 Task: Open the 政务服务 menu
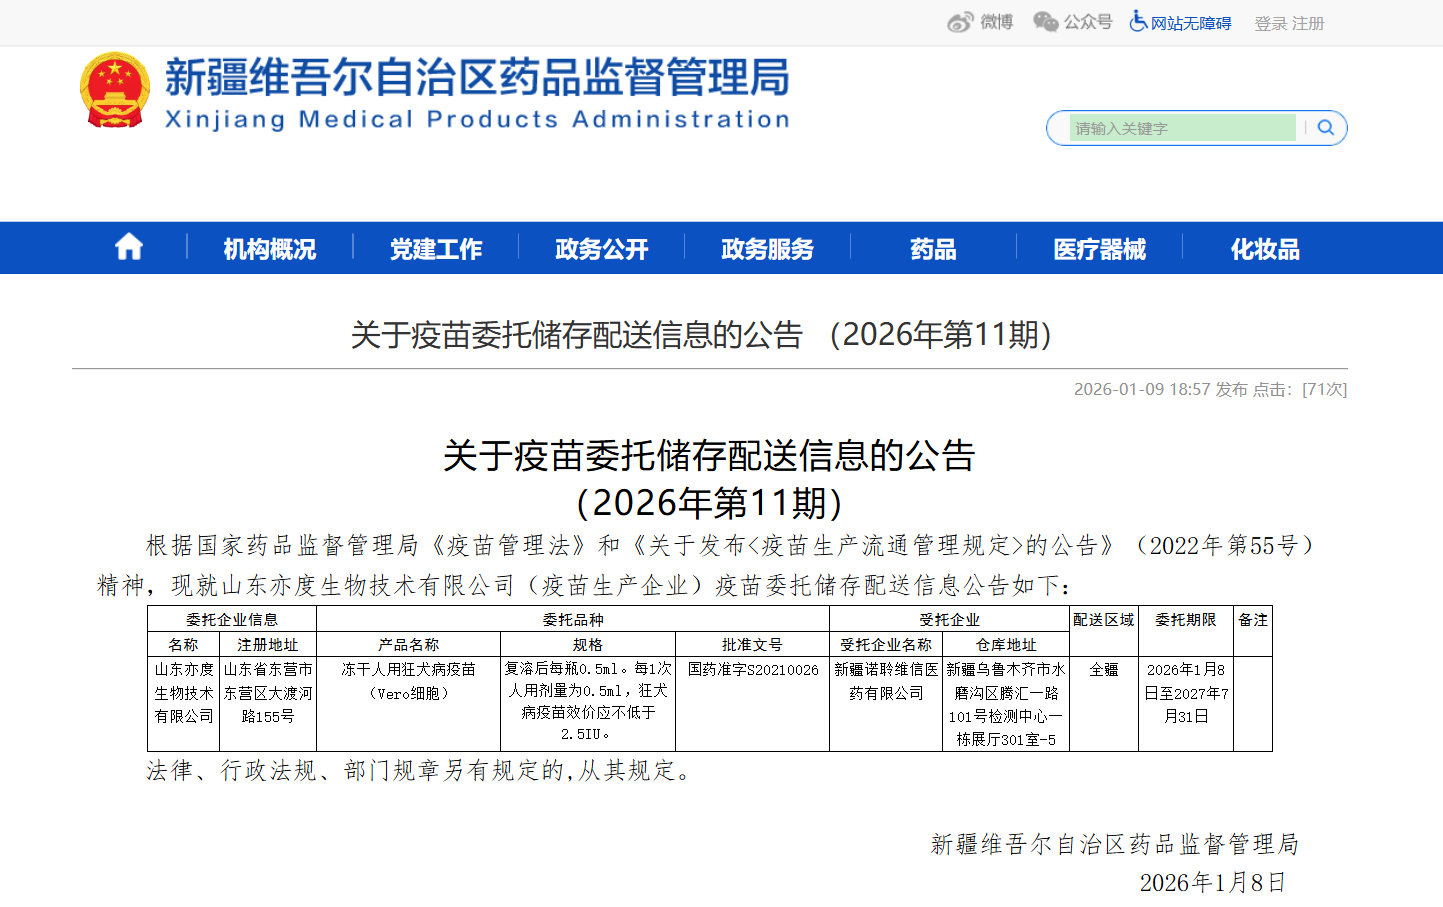(x=766, y=249)
